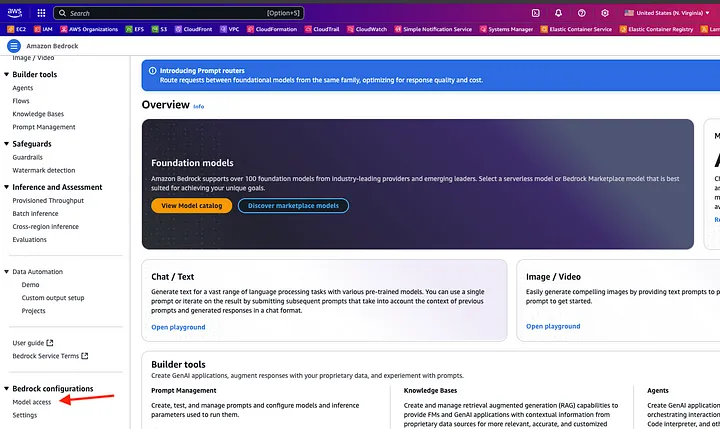
Task: Open Elastic Container Service shortcut
Action: 576,29
